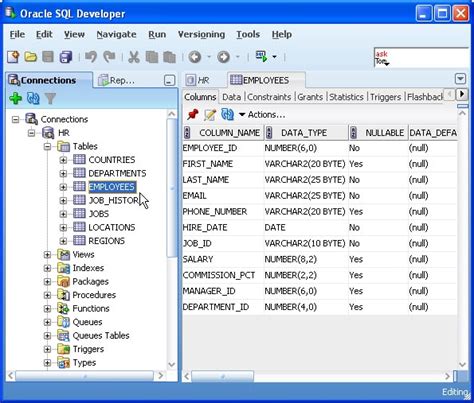Click the Refresh icon in Connections panel

(x=33, y=98)
